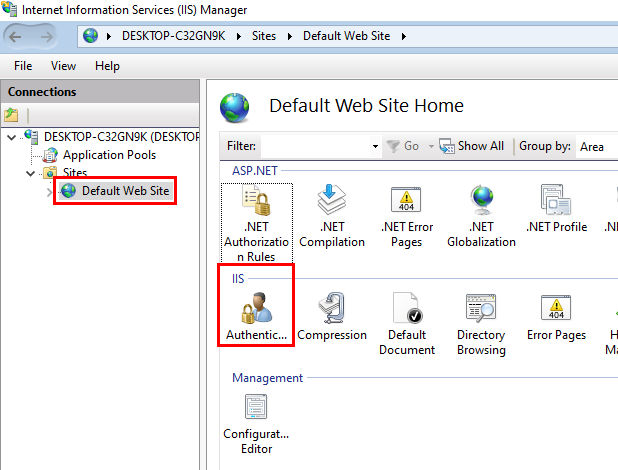Viewport: 618px width, 470px height.
Task: Open the Group by Area combo box
Action: [597, 147]
